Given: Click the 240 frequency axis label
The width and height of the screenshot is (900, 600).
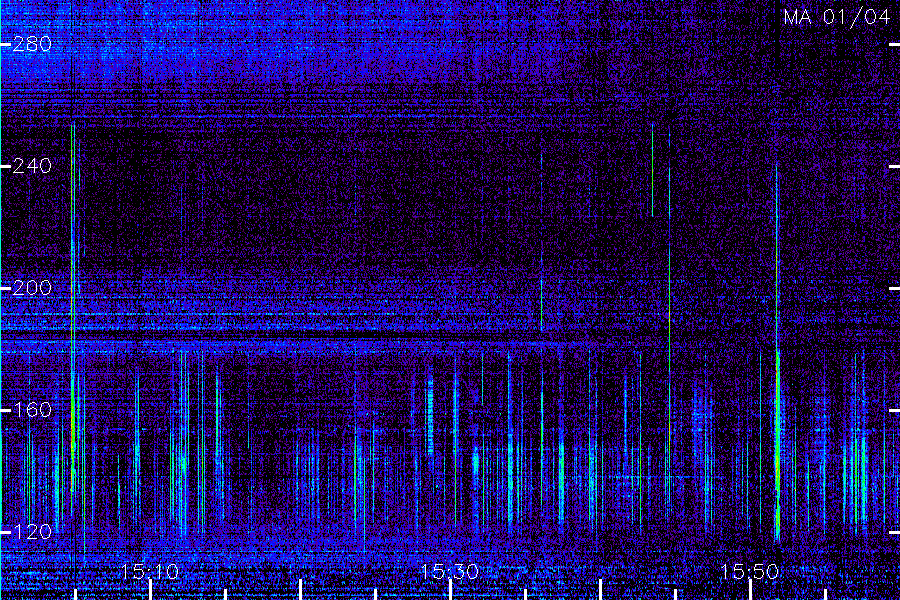Looking at the screenshot, I should pos(32,167).
